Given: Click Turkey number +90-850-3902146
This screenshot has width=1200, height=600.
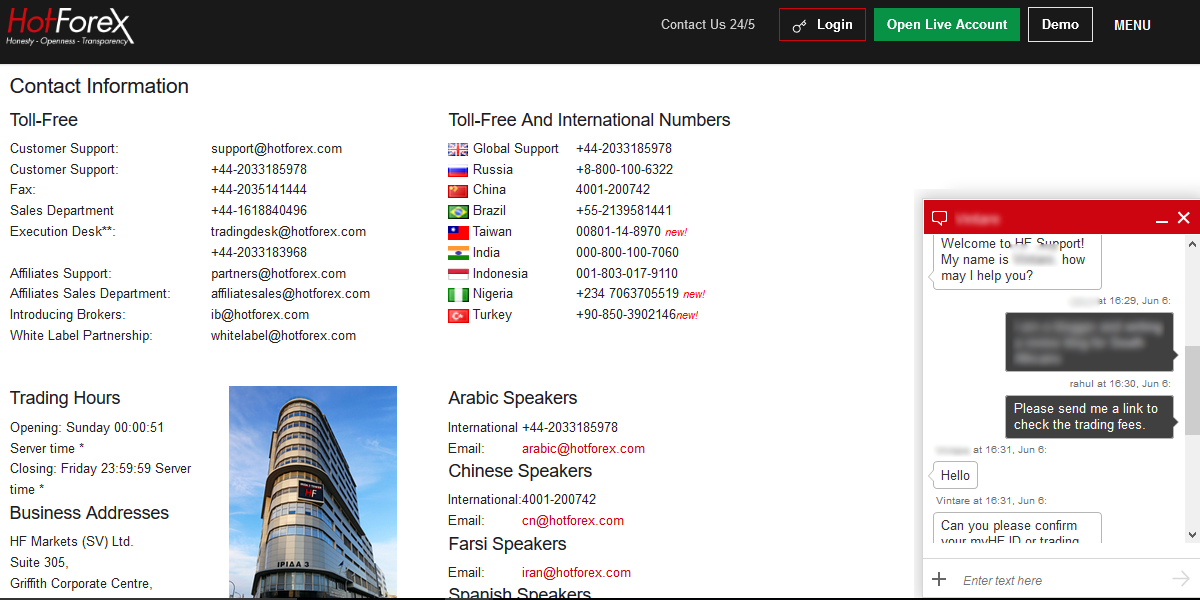Looking at the screenshot, I should 626,315.
